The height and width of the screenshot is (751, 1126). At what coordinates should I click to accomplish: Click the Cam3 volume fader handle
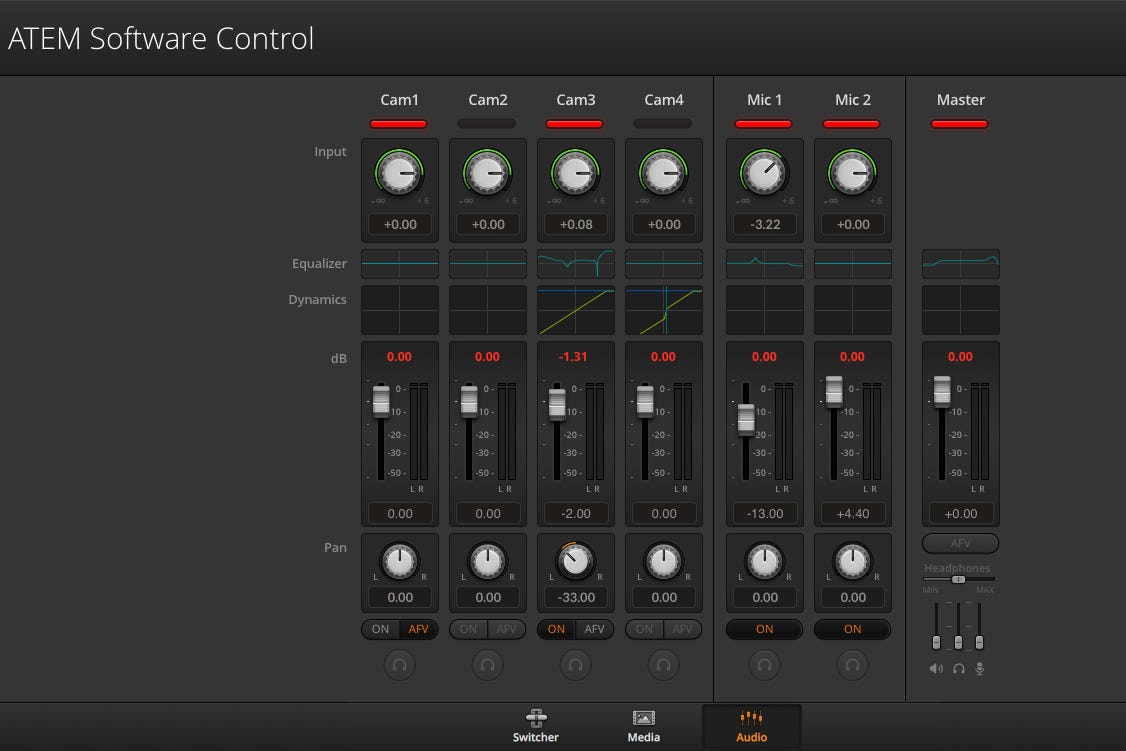(x=557, y=404)
